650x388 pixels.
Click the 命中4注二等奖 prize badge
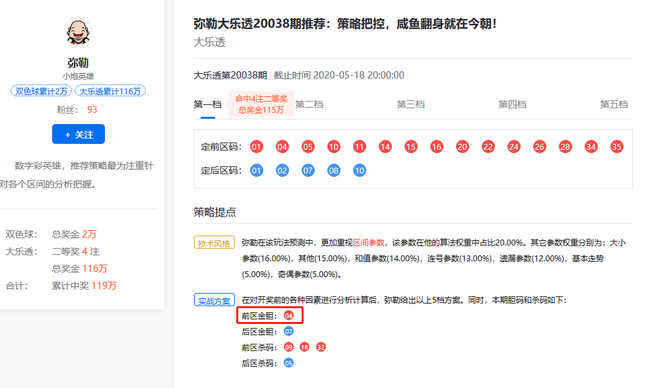(x=261, y=104)
